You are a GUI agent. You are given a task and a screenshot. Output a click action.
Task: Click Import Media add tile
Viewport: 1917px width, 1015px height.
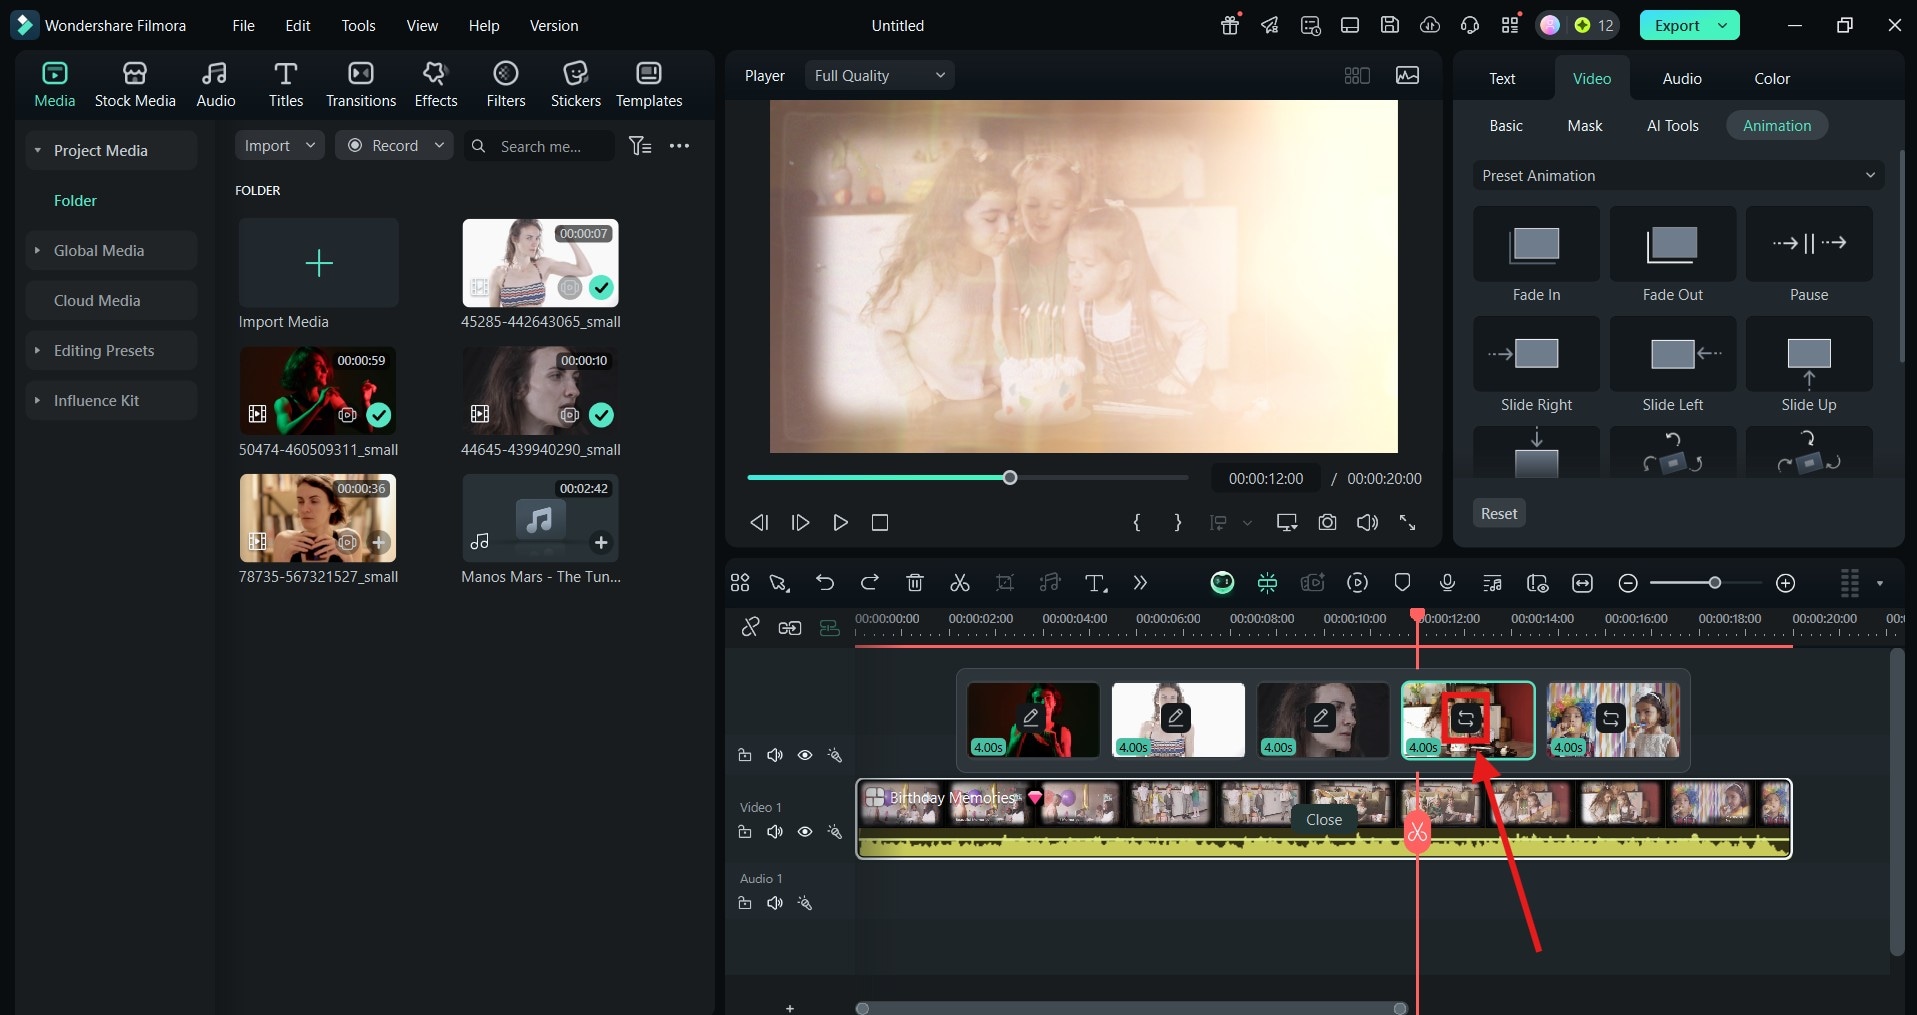coord(318,262)
